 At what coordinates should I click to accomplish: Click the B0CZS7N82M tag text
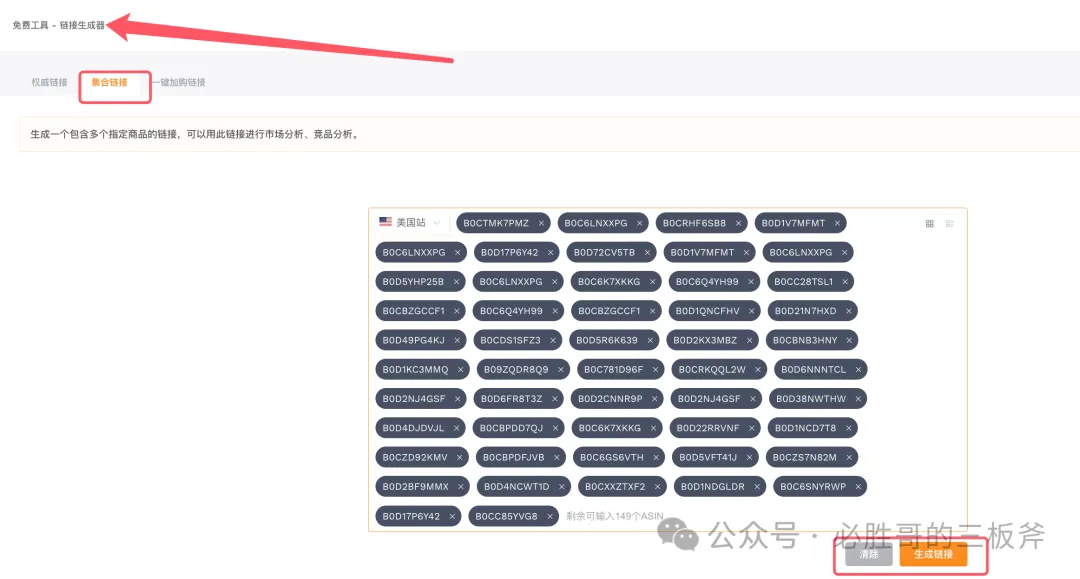tap(804, 457)
